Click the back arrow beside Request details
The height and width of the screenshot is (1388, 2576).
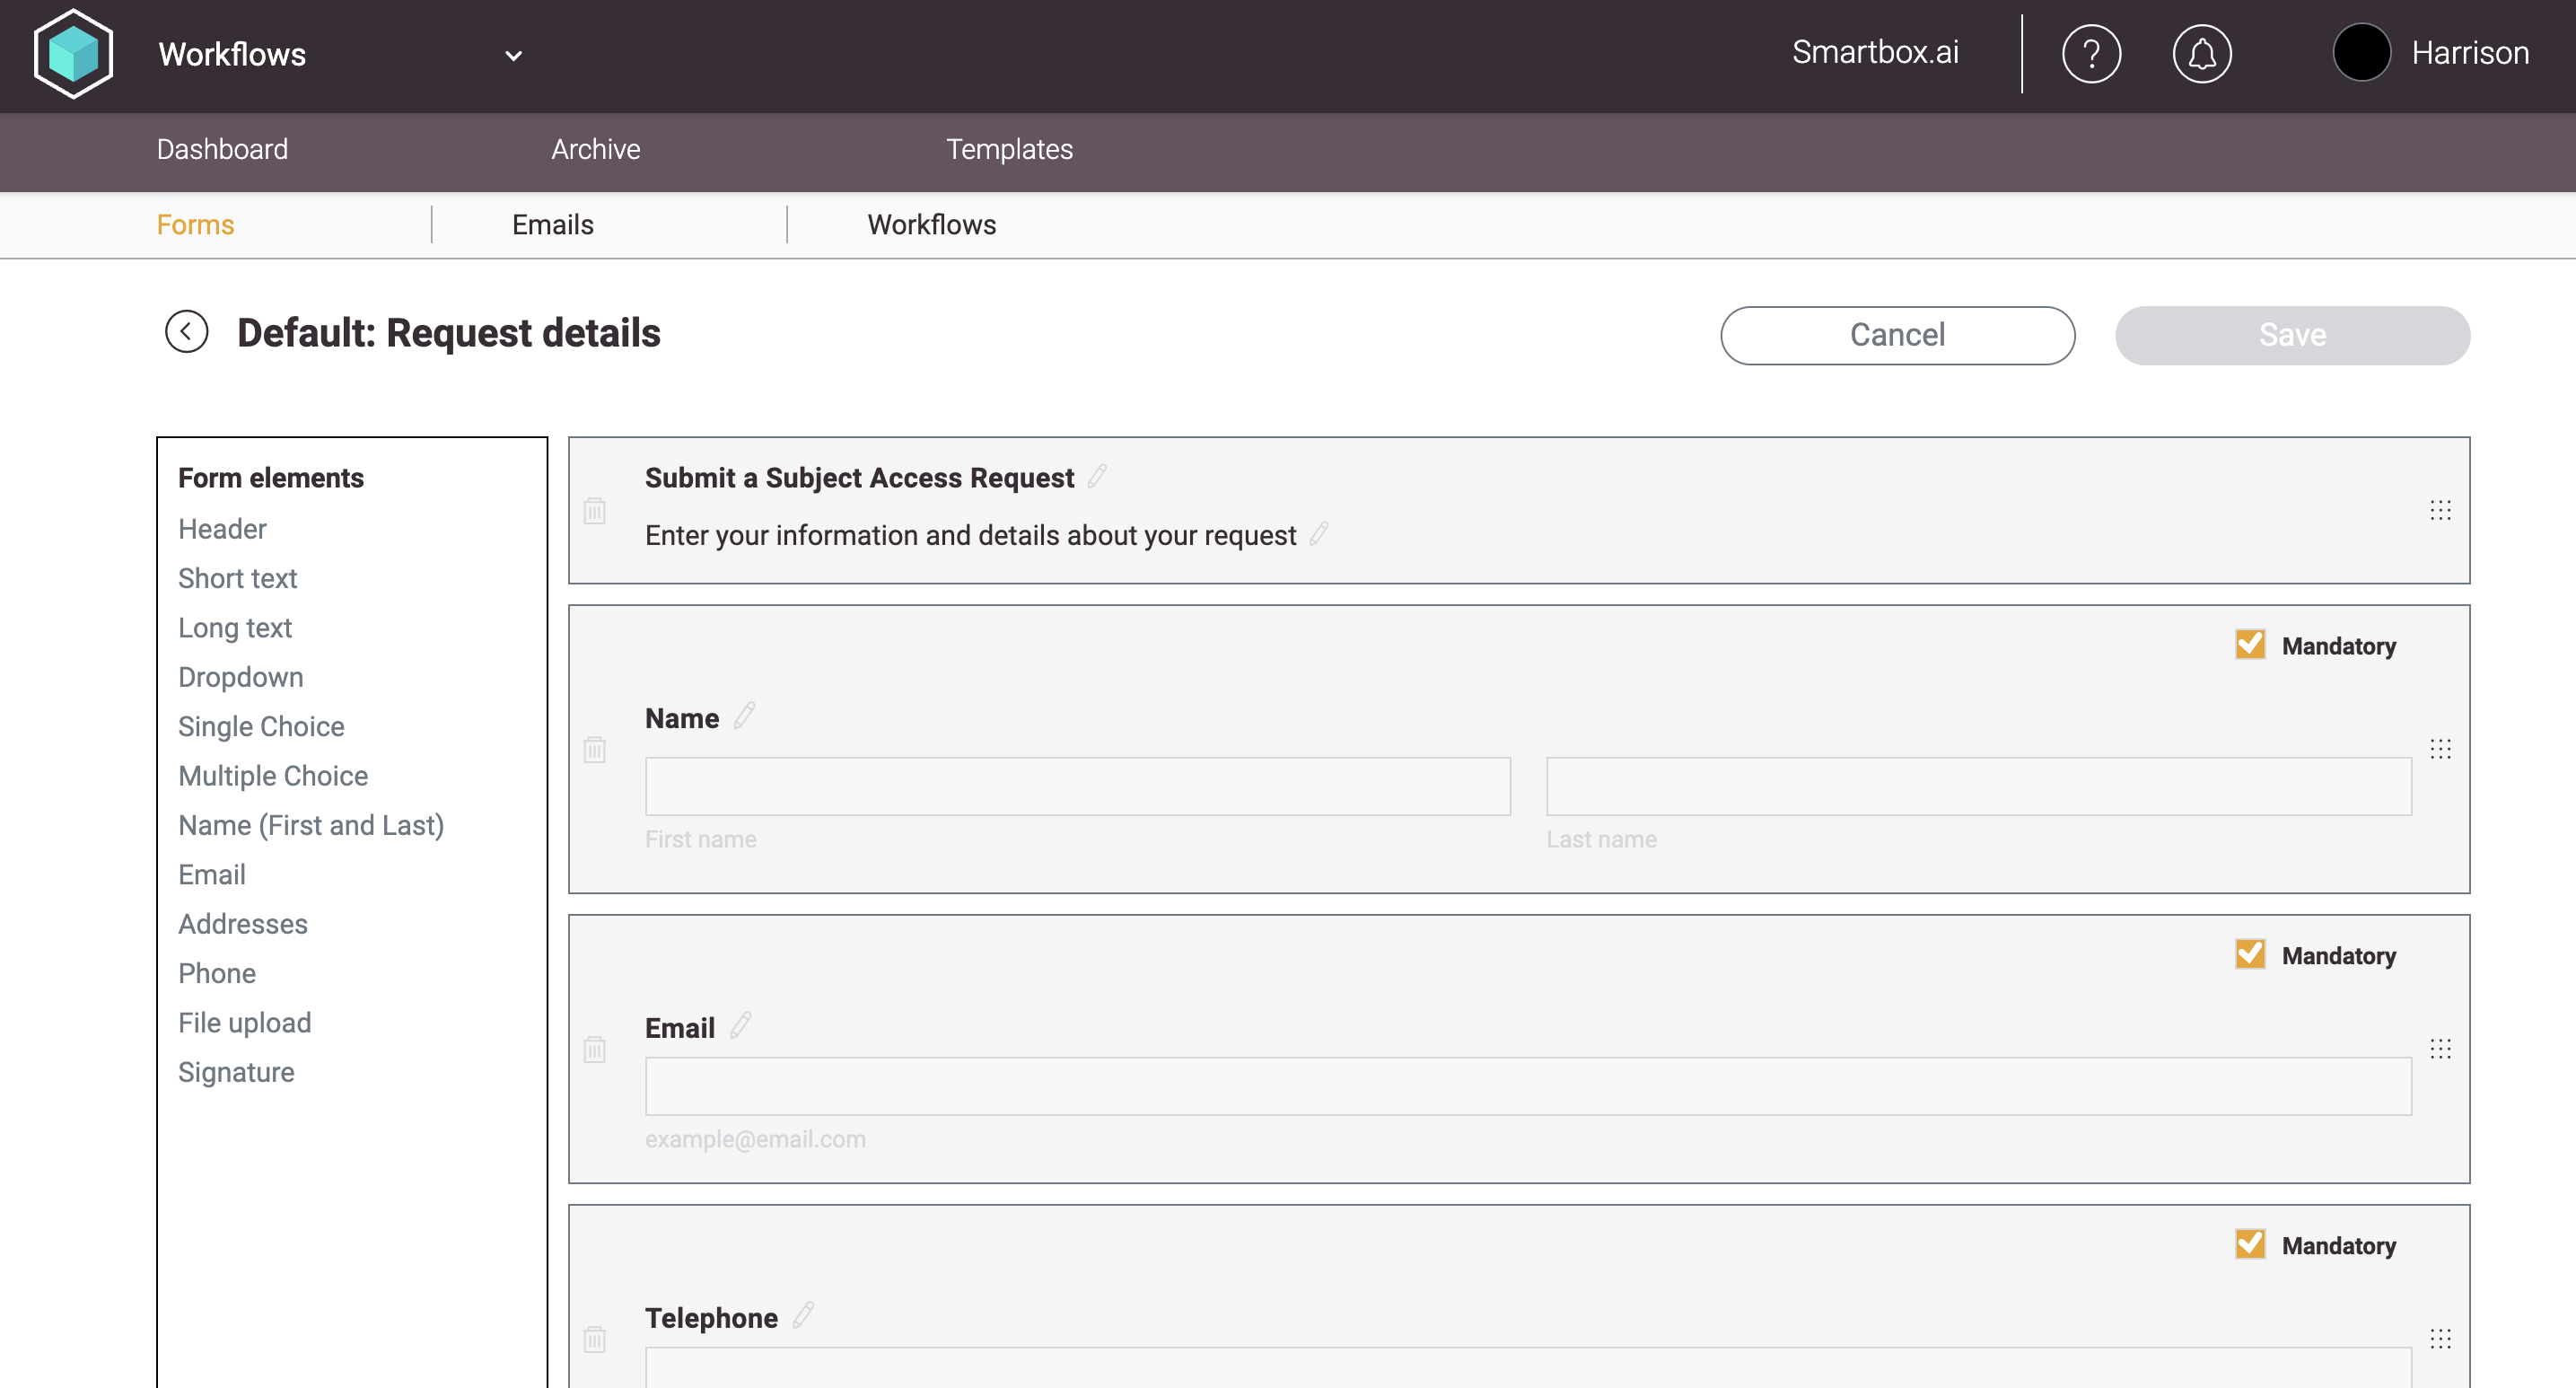186,332
